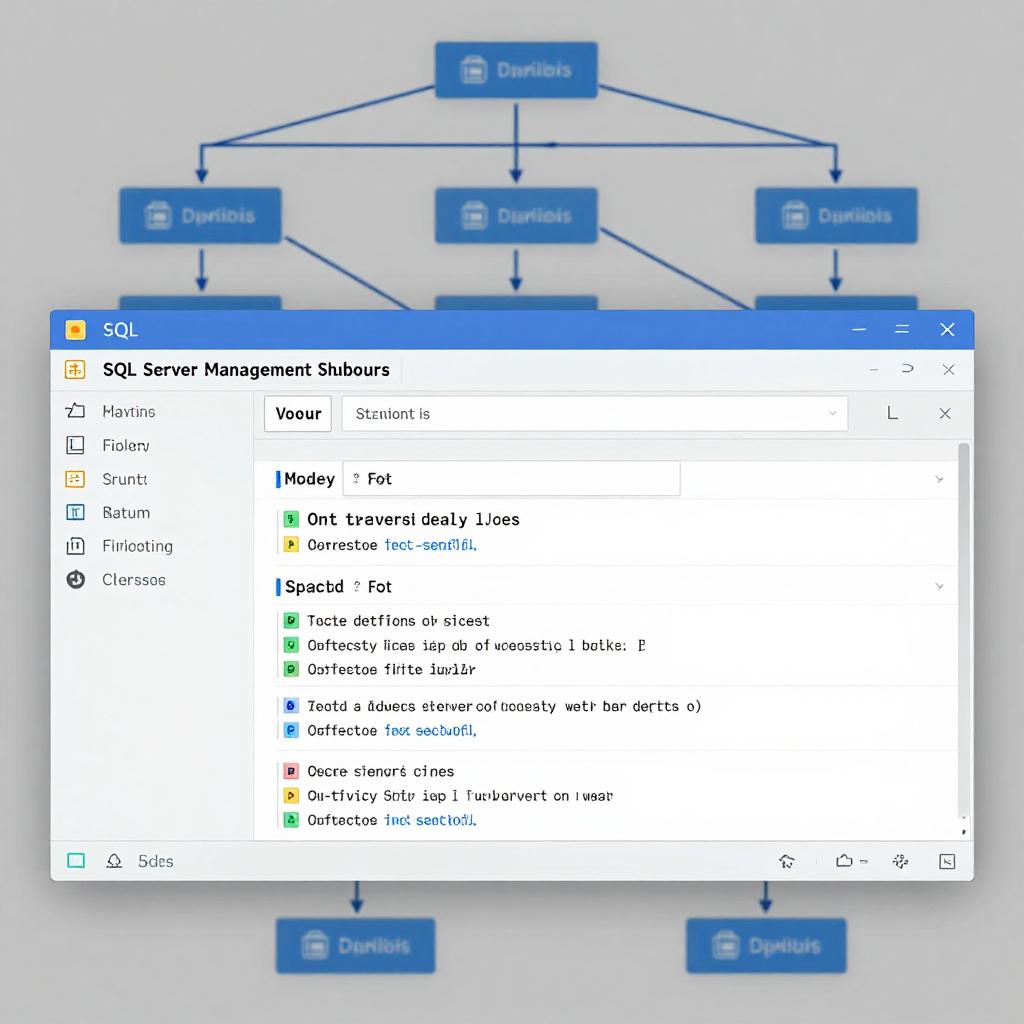This screenshot has width=1024, height=1024.
Task: Click the orange SQL app icon in title bar
Action: (76, 330)
